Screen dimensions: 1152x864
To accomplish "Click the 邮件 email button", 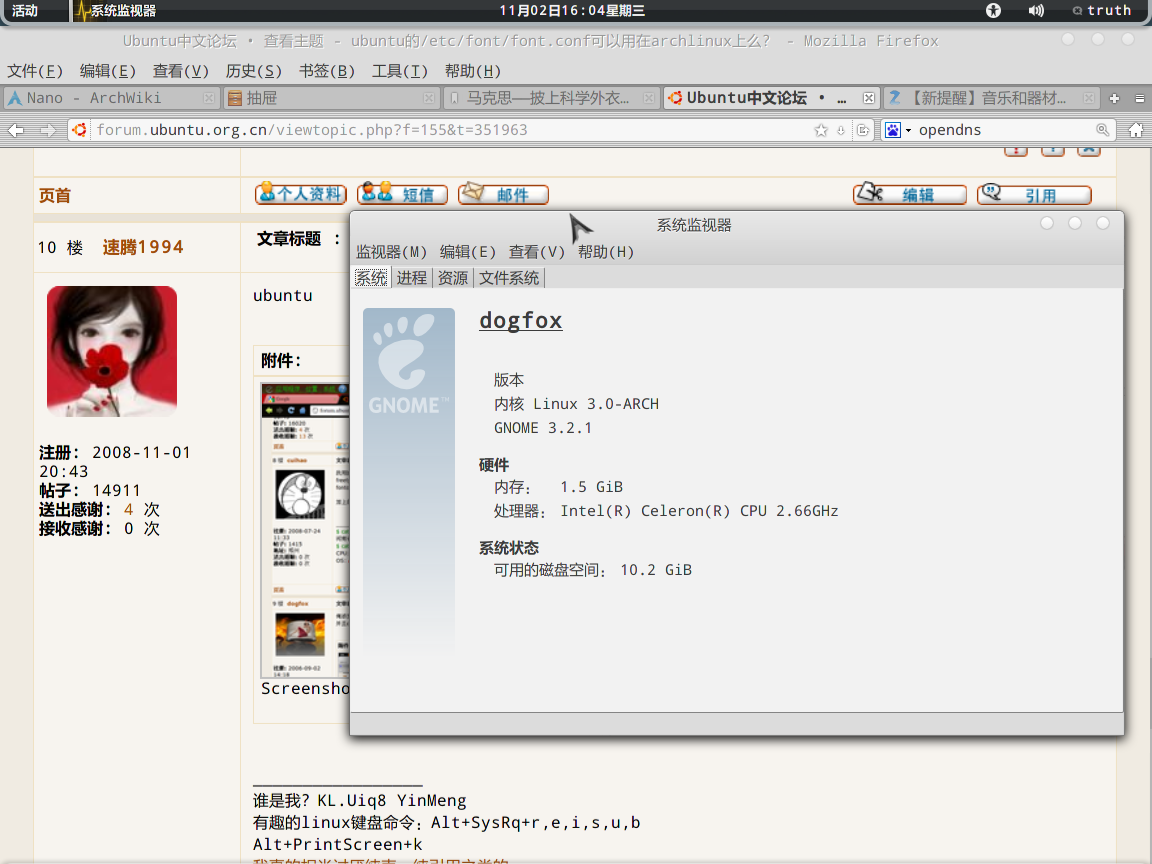I will (503, 194).
